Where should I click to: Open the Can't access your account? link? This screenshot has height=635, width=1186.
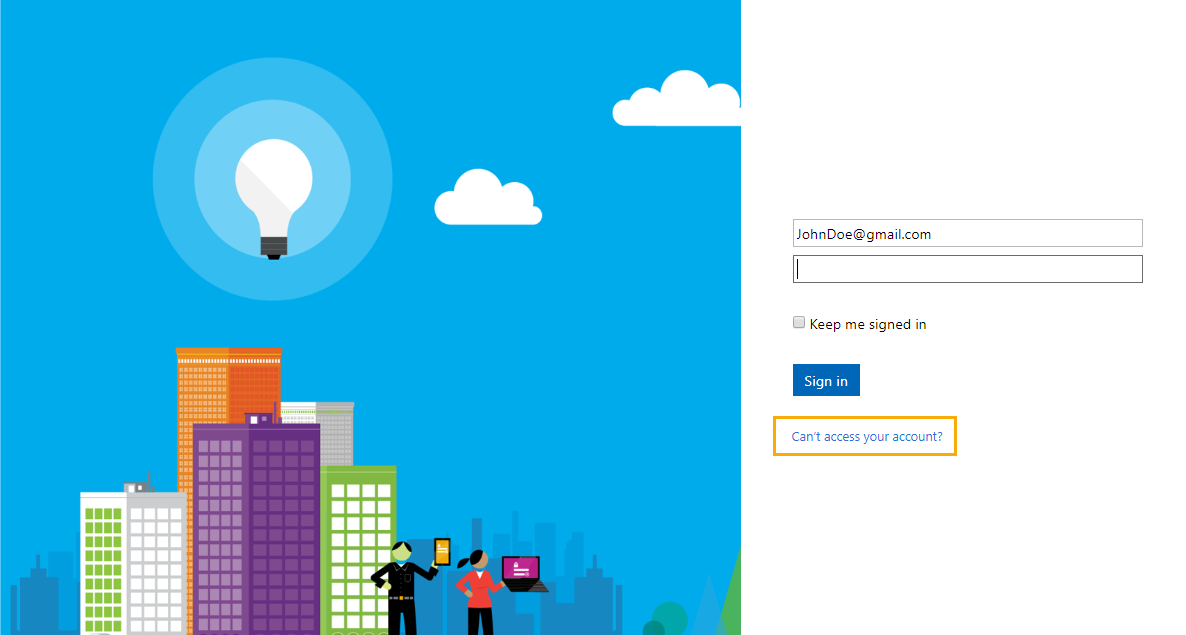[x=867, y=436]
